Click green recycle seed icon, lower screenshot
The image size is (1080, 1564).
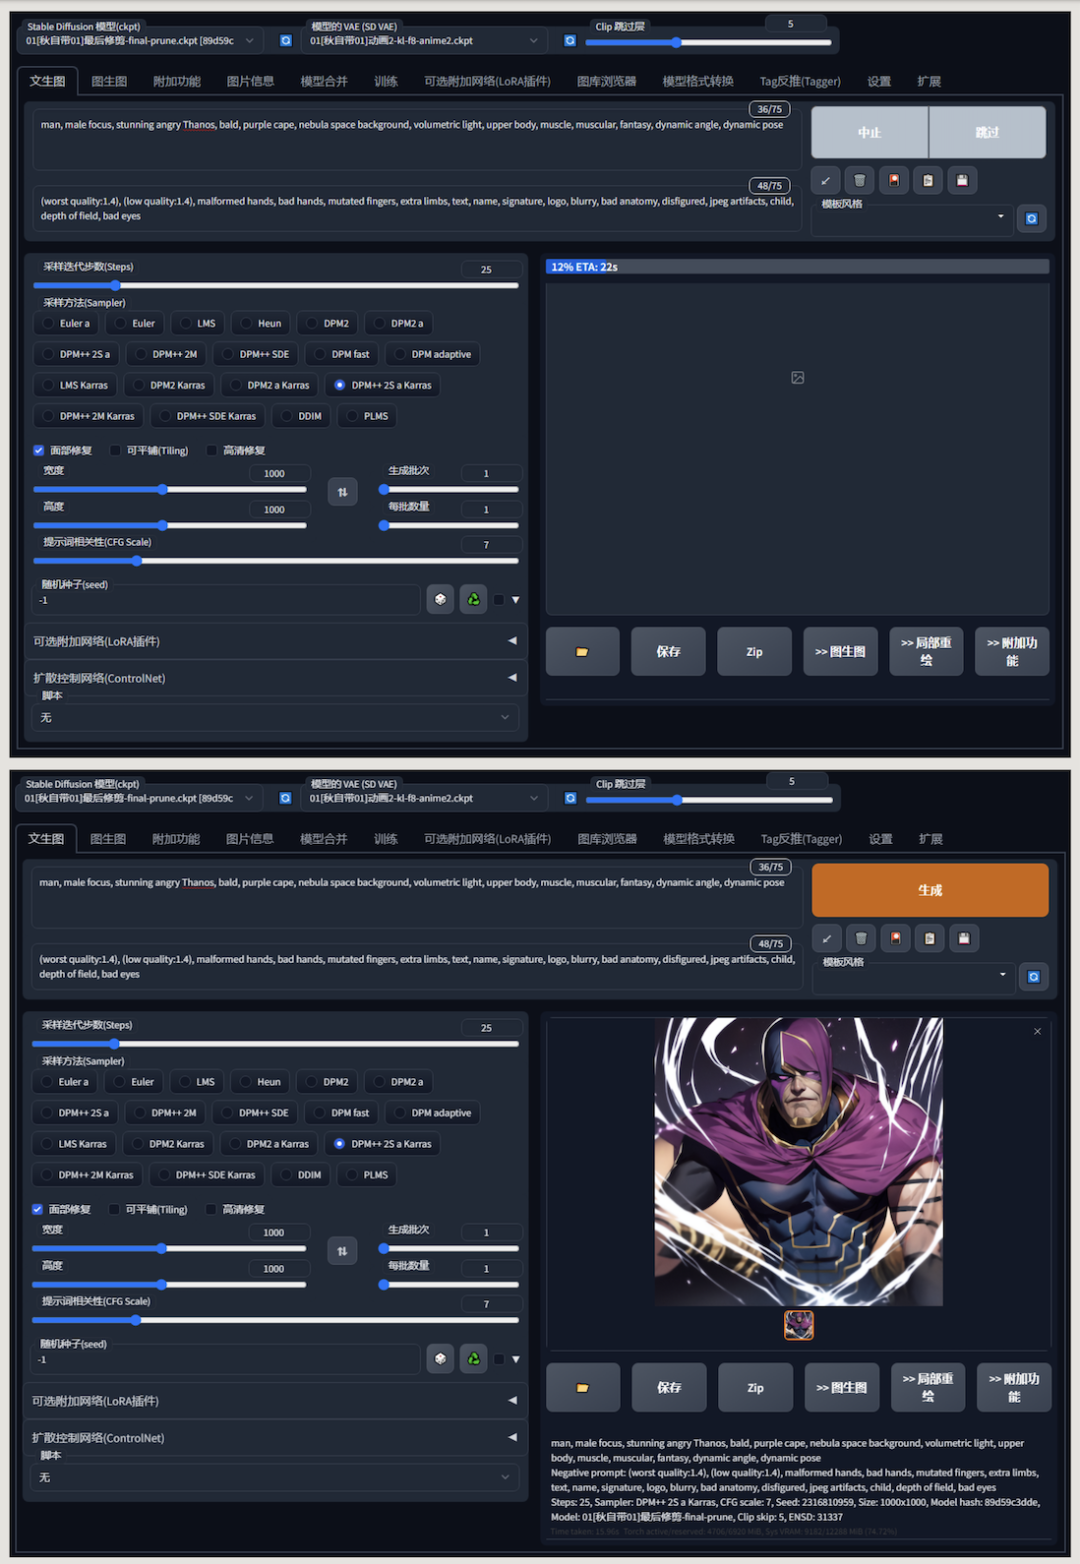pyautogui.click(x=473, y=1359)
